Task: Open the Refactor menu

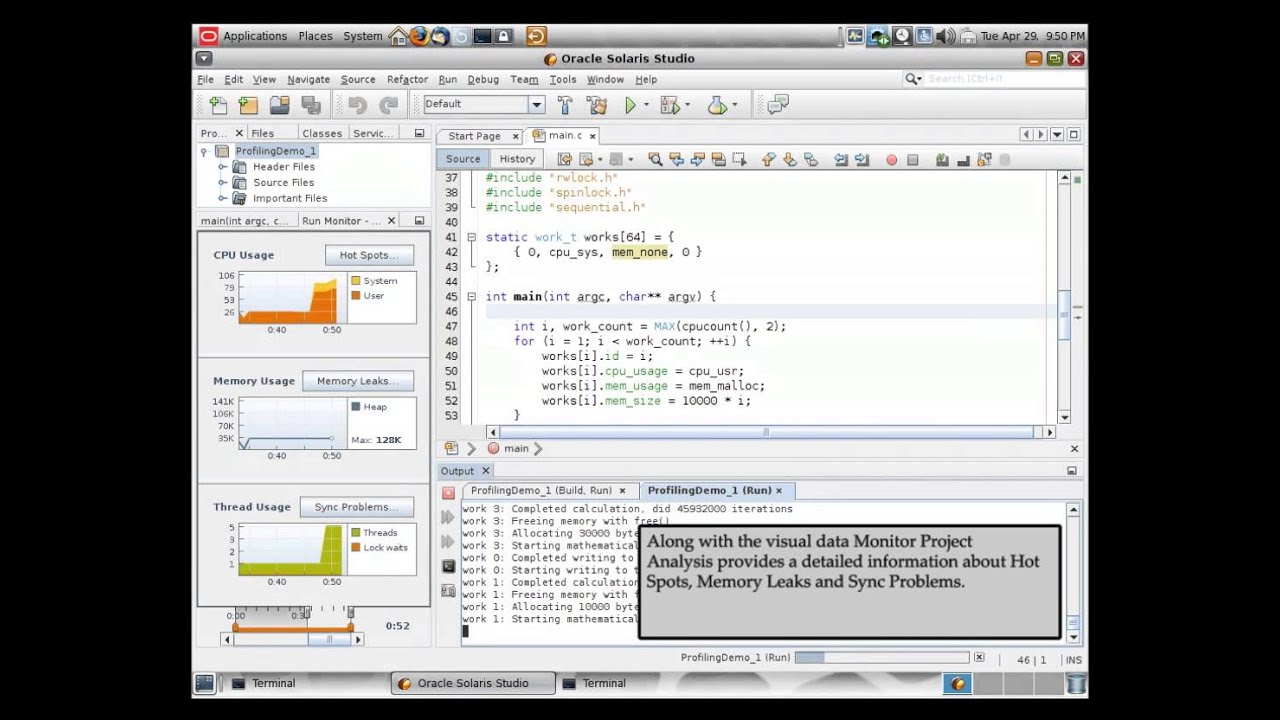Action: coord(407,80)
